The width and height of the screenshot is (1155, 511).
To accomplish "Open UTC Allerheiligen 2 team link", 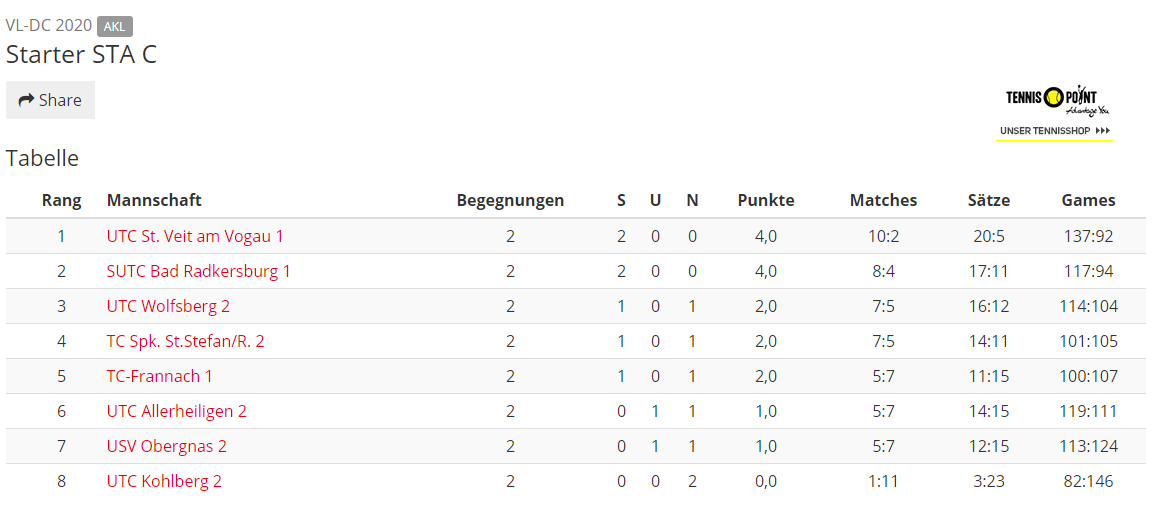I will tap(177, 411).
